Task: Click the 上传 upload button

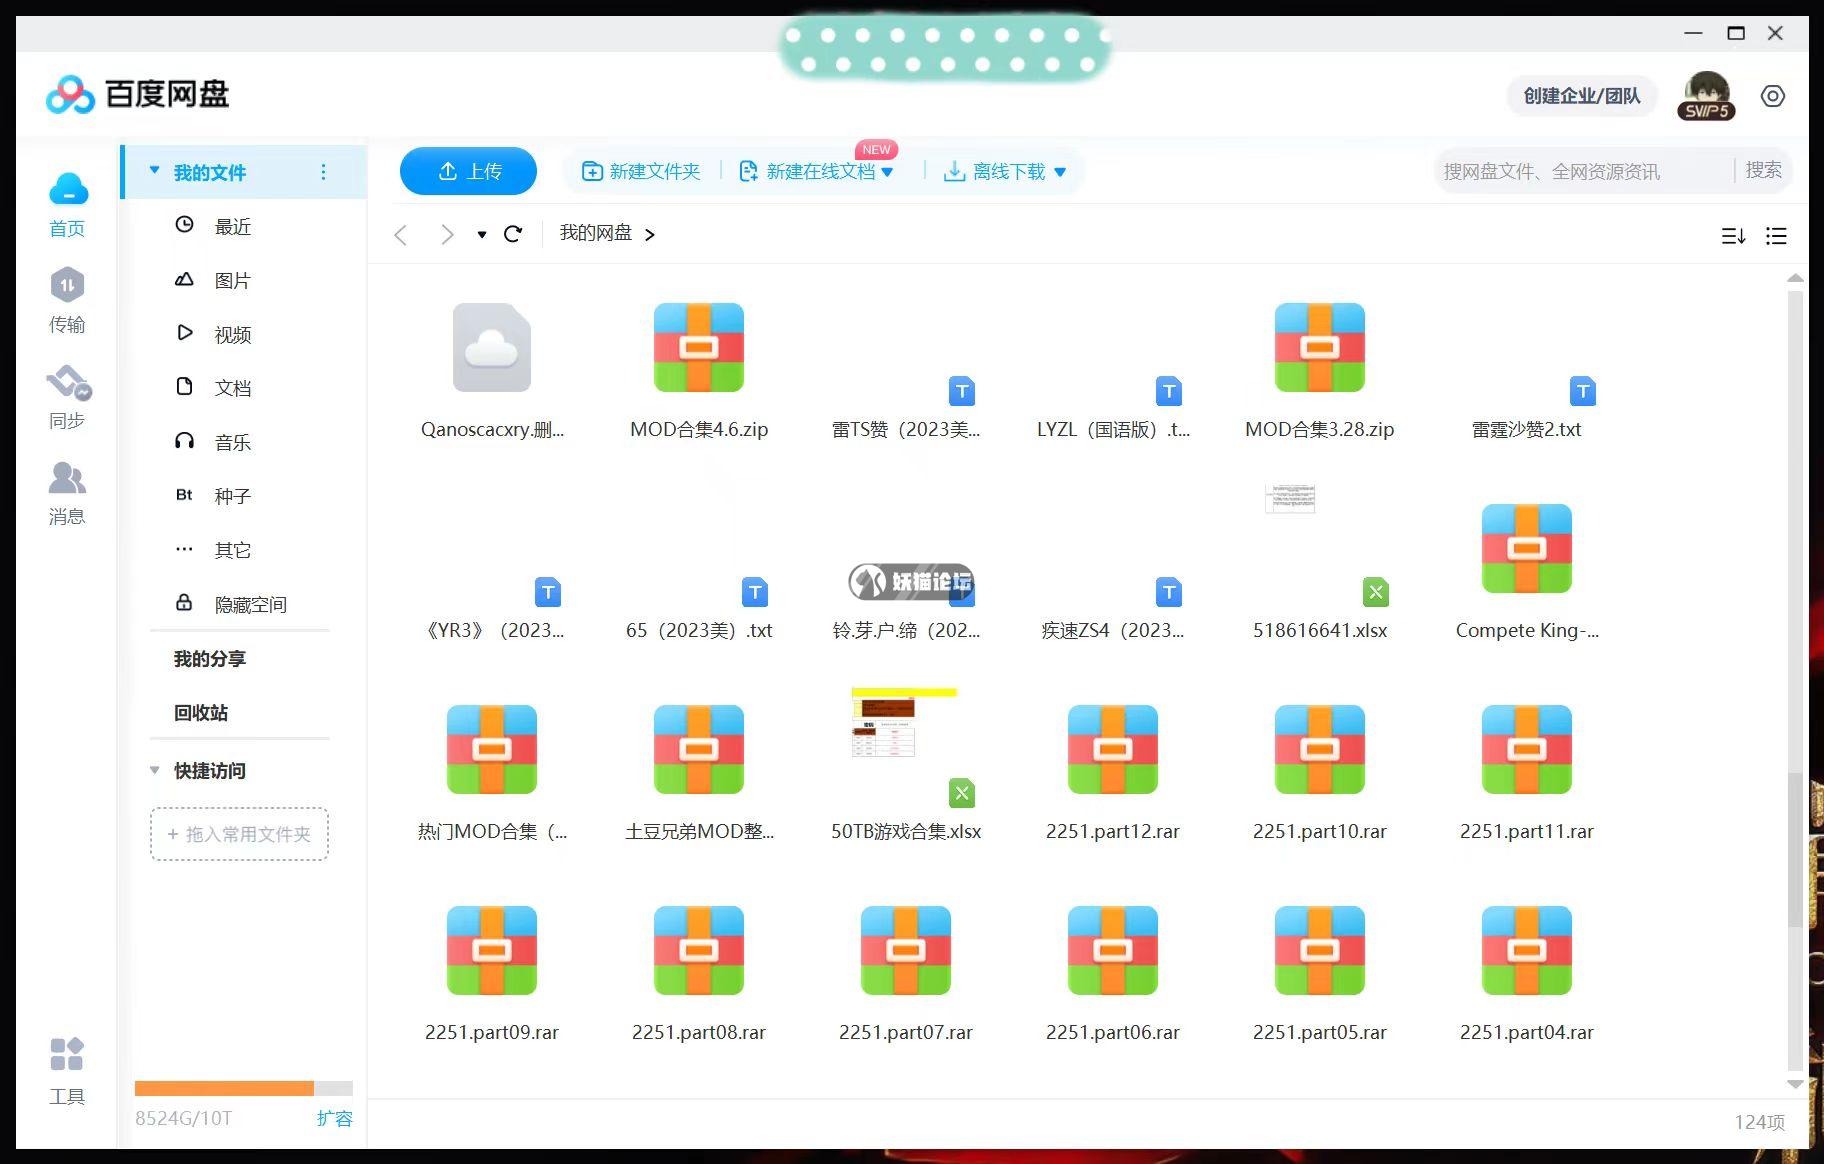Action: pyautogui.click(x=468, y=171)
